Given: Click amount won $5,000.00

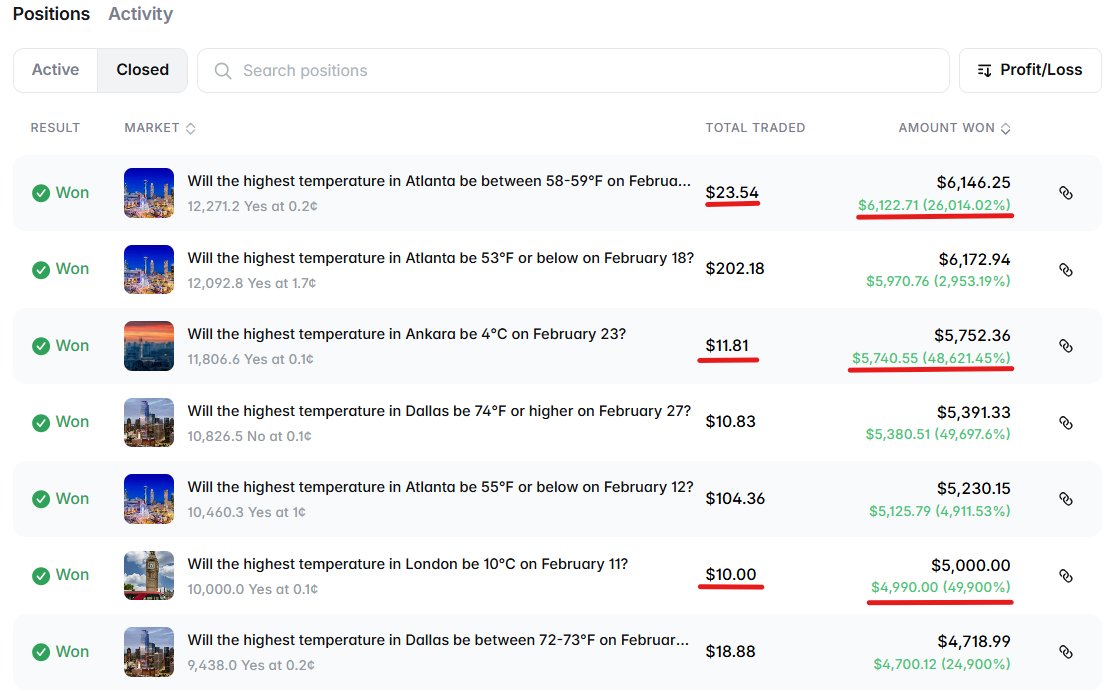Looking at the screenshot, I should [971, 566].
